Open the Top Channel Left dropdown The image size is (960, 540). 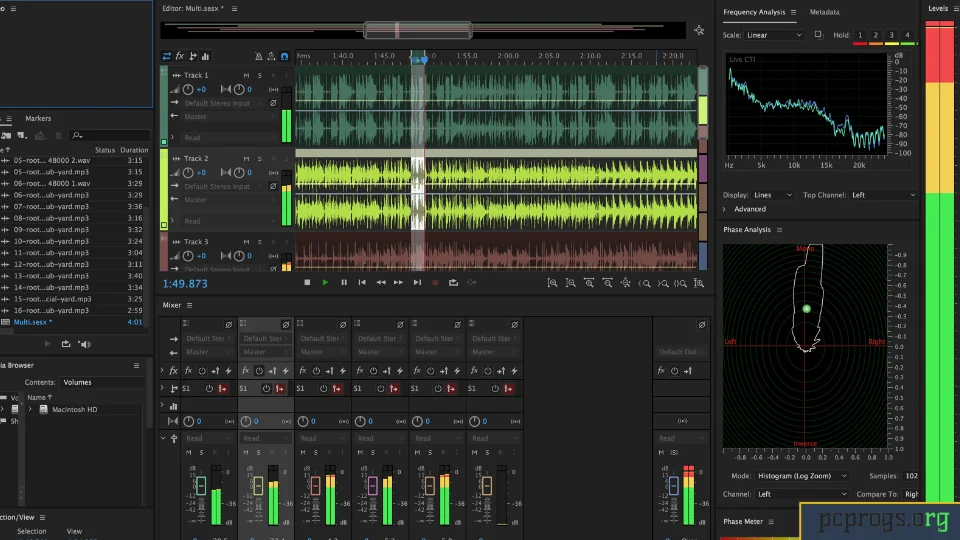[883, 195]
